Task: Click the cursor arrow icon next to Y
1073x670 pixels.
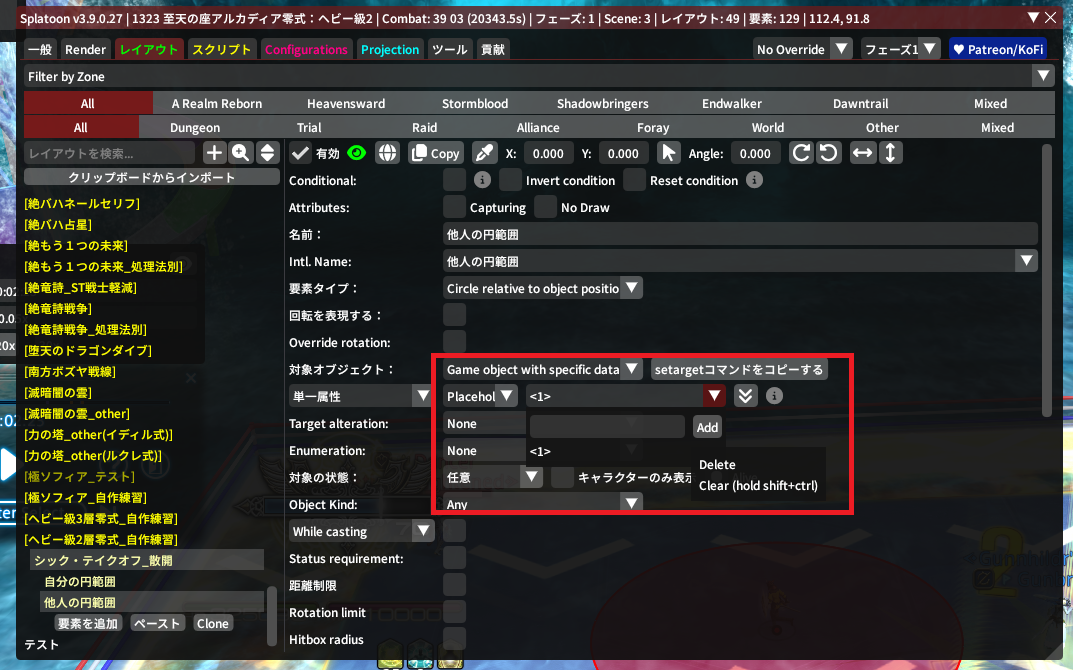Action: pos(668,153)
